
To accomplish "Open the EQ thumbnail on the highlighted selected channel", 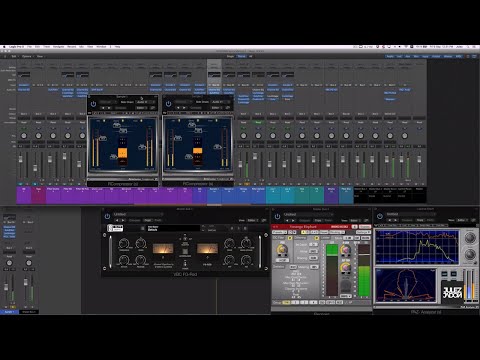I will [x=214, y=75].
